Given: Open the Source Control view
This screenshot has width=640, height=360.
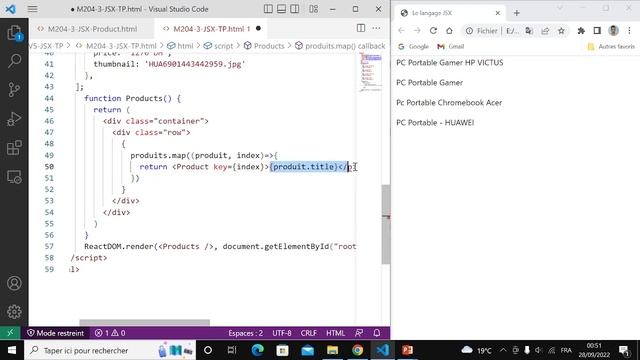Looking at the screenshot, I should pos(14,89).
